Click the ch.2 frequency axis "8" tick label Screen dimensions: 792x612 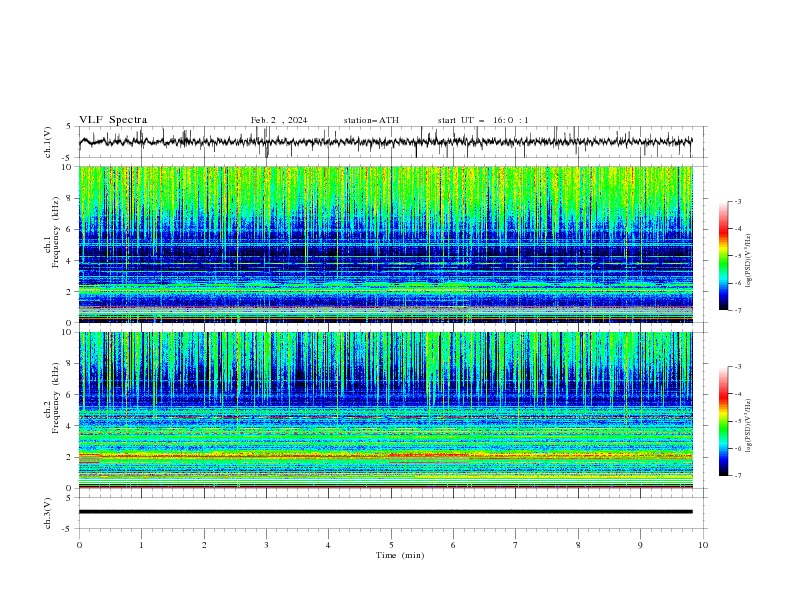click(70, 364)
